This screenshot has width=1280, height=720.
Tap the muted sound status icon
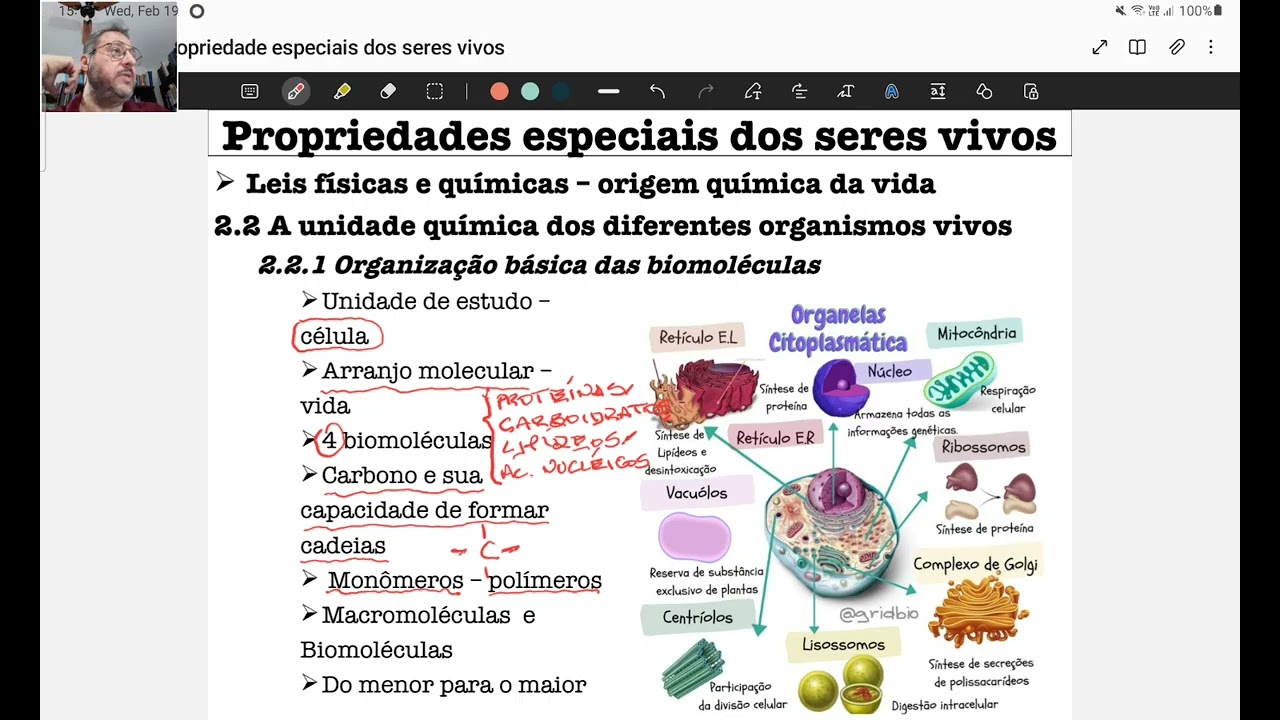[x=1120, y=11]
